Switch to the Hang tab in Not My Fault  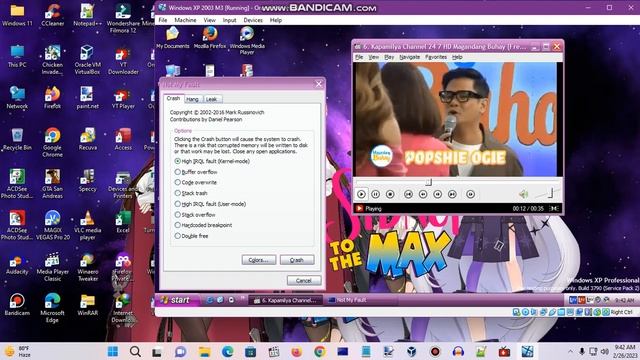(192, 99)
